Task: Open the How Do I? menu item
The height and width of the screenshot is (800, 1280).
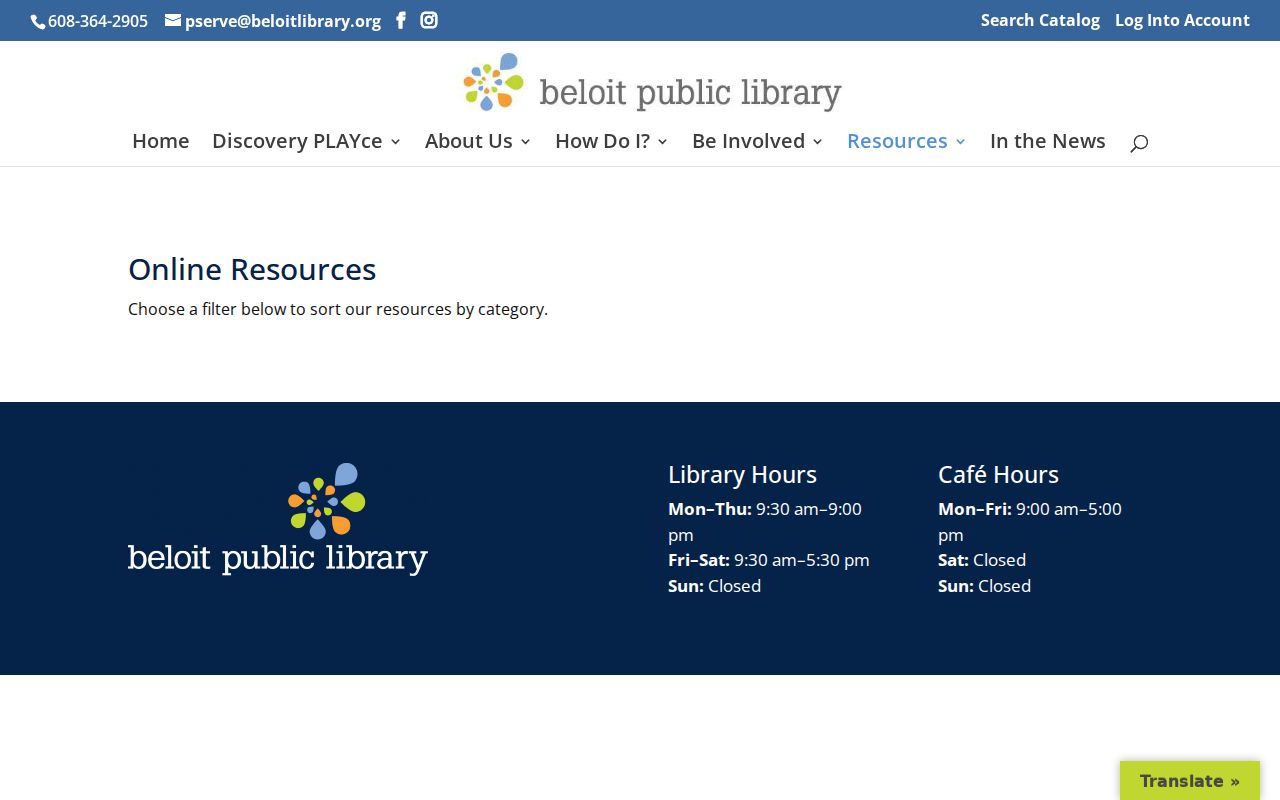Action: click(602, 141)
